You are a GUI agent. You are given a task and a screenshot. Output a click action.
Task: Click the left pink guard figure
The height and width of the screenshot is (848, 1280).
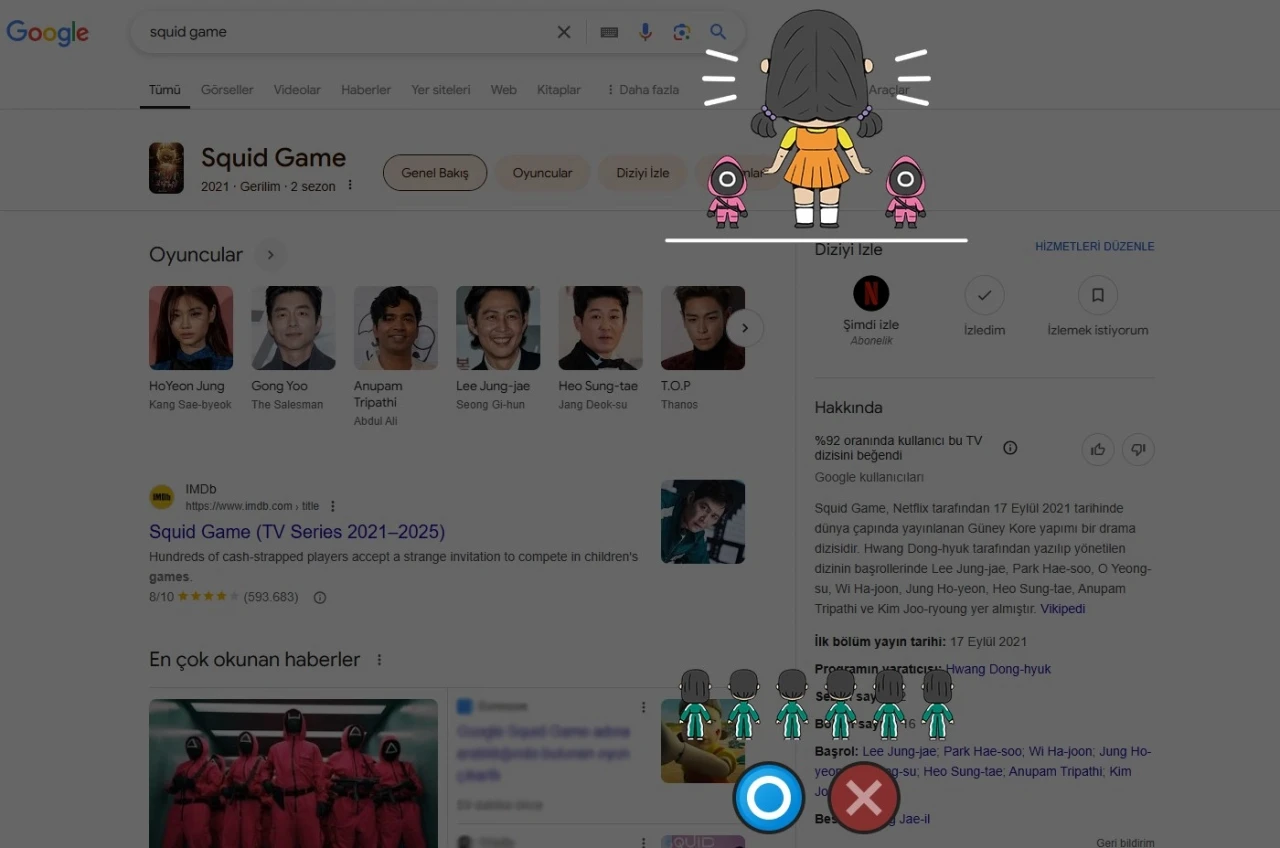point(727,190)
